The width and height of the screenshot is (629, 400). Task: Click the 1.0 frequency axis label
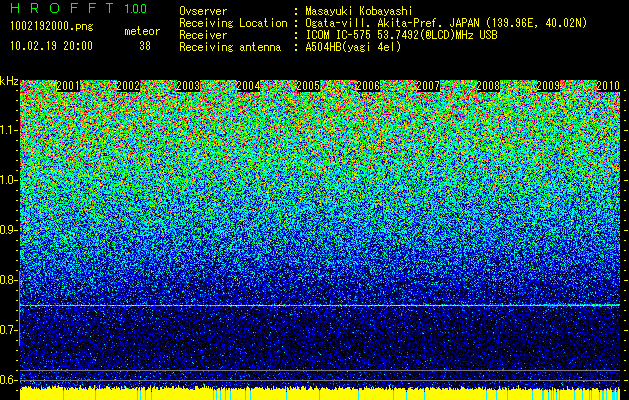pyautogui.click(x=9, y=180)
